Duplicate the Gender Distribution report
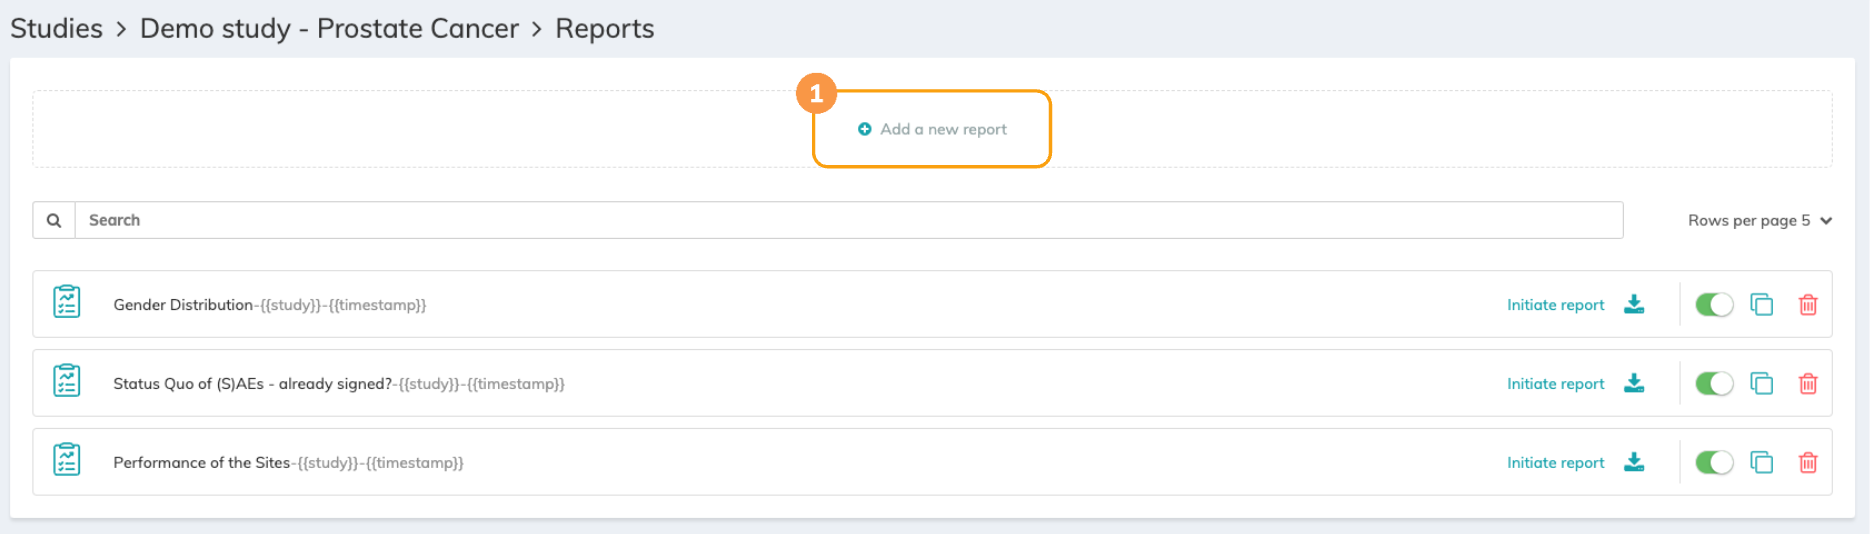This screenshot has height=534, width=1870. pos(1761,304)
